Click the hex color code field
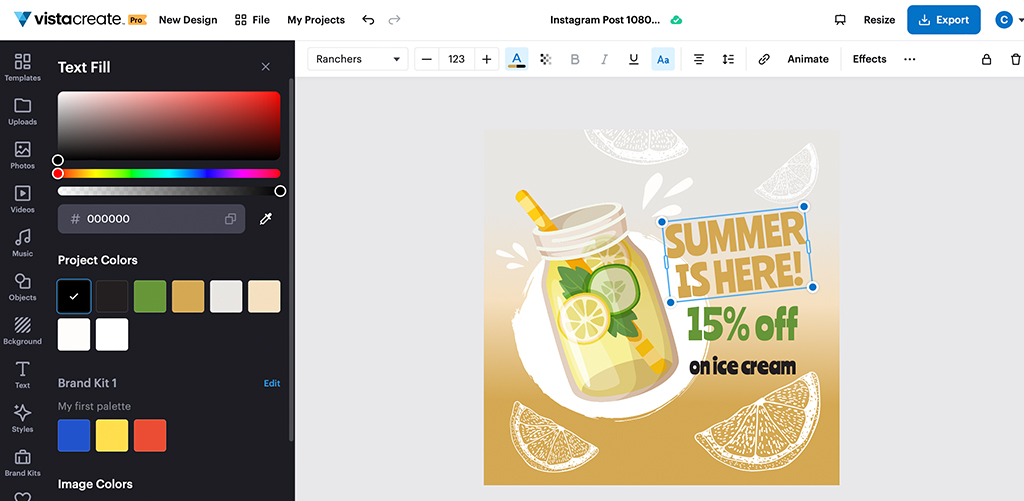This screenshot has width=1024, height=501. [x=150, y=219]
